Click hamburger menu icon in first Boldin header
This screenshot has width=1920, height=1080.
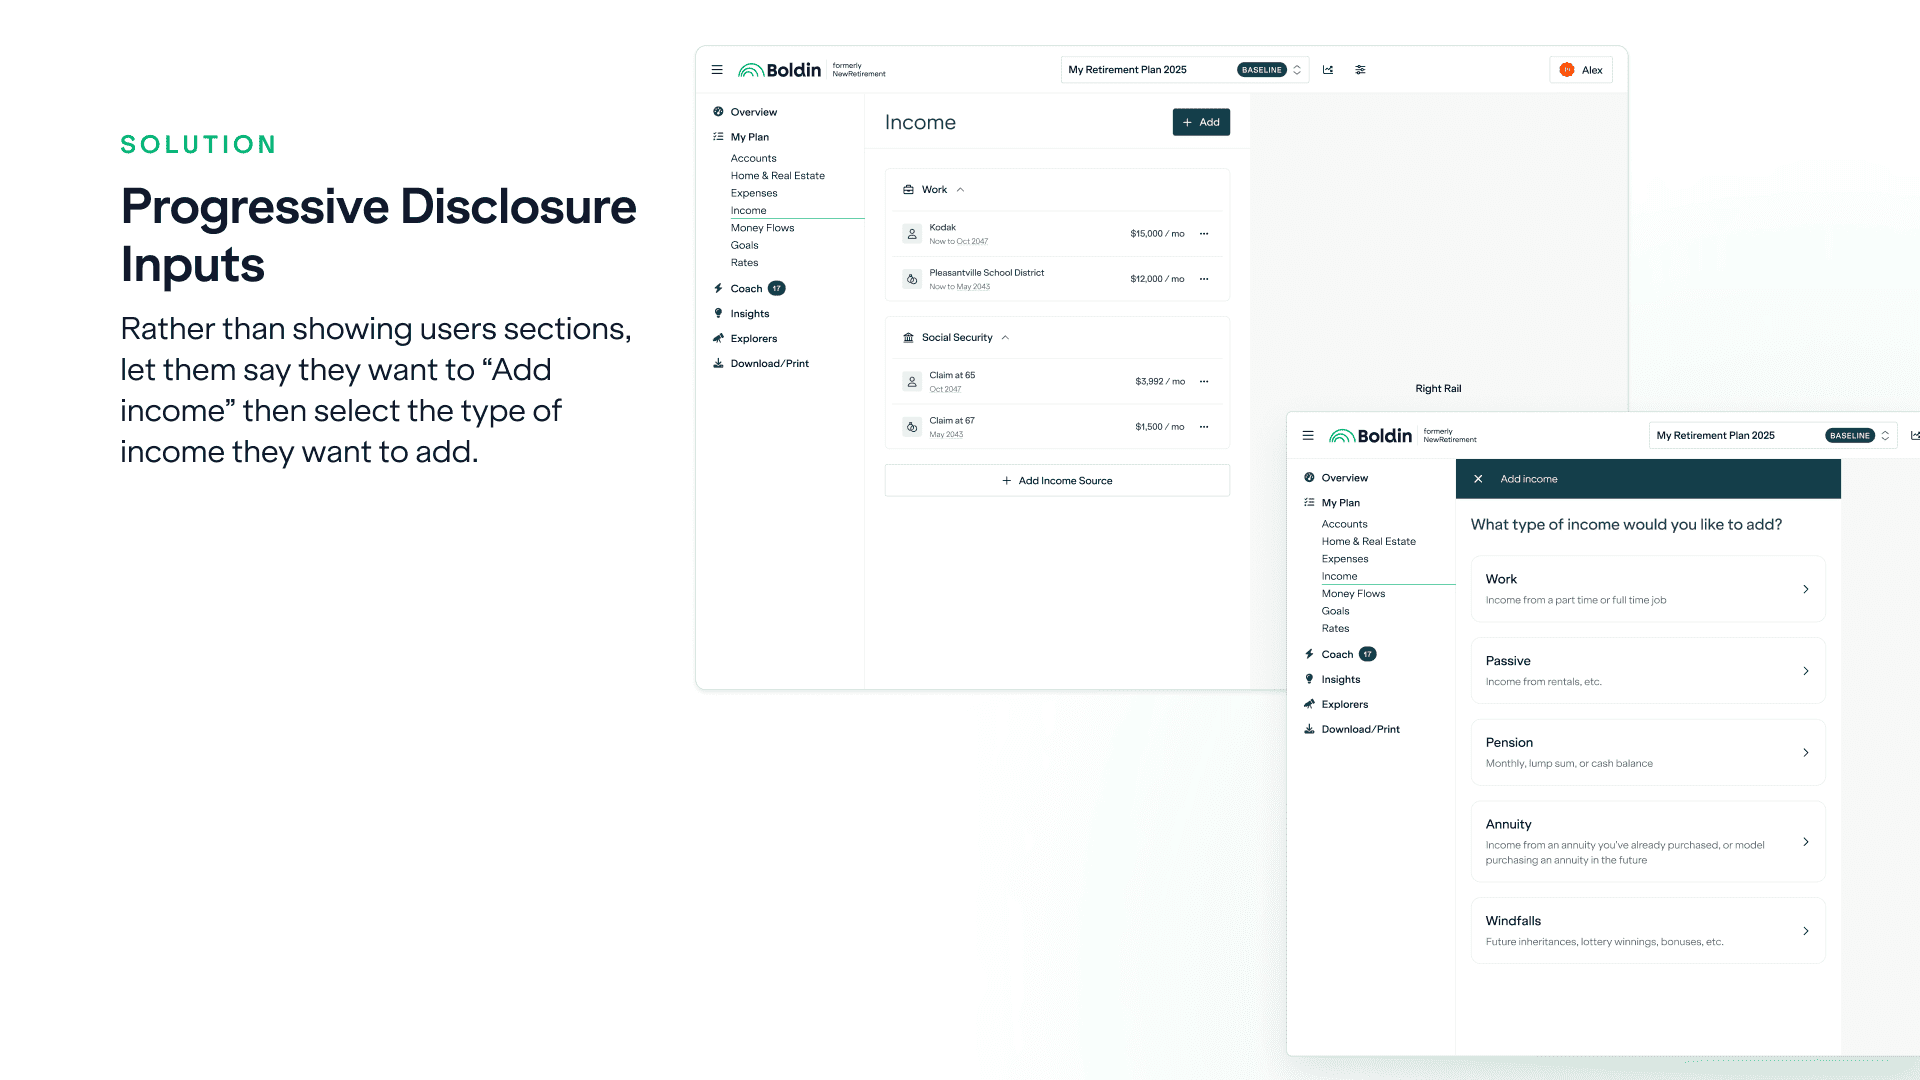[x=717, y=70]
